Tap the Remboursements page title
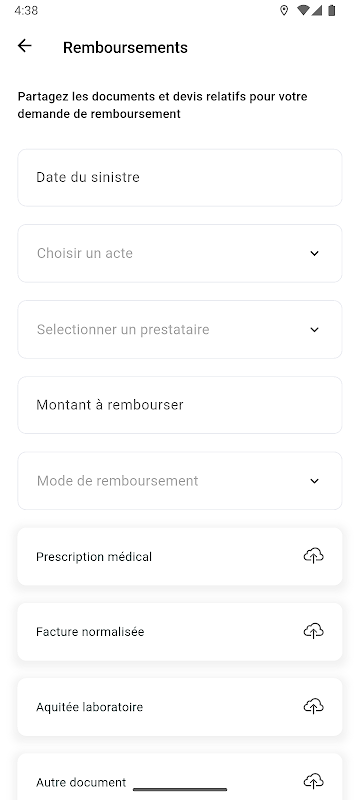 pos(125,47)
